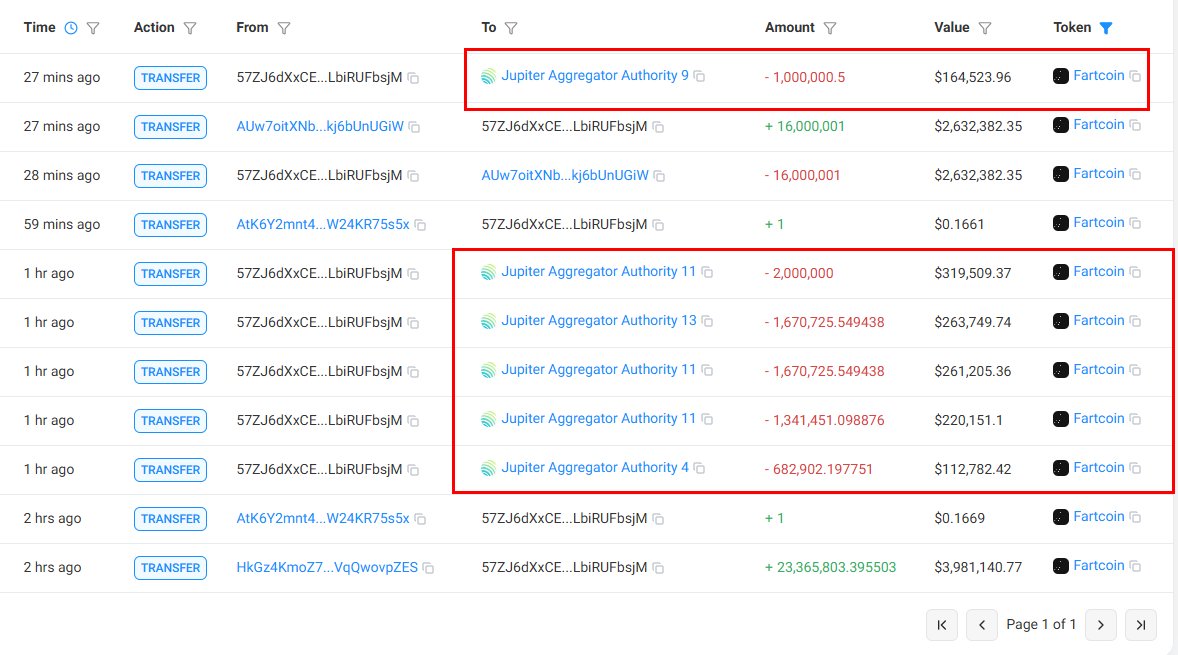
Task: Select the value $164,523.96
Action: [x=973, y=77]
